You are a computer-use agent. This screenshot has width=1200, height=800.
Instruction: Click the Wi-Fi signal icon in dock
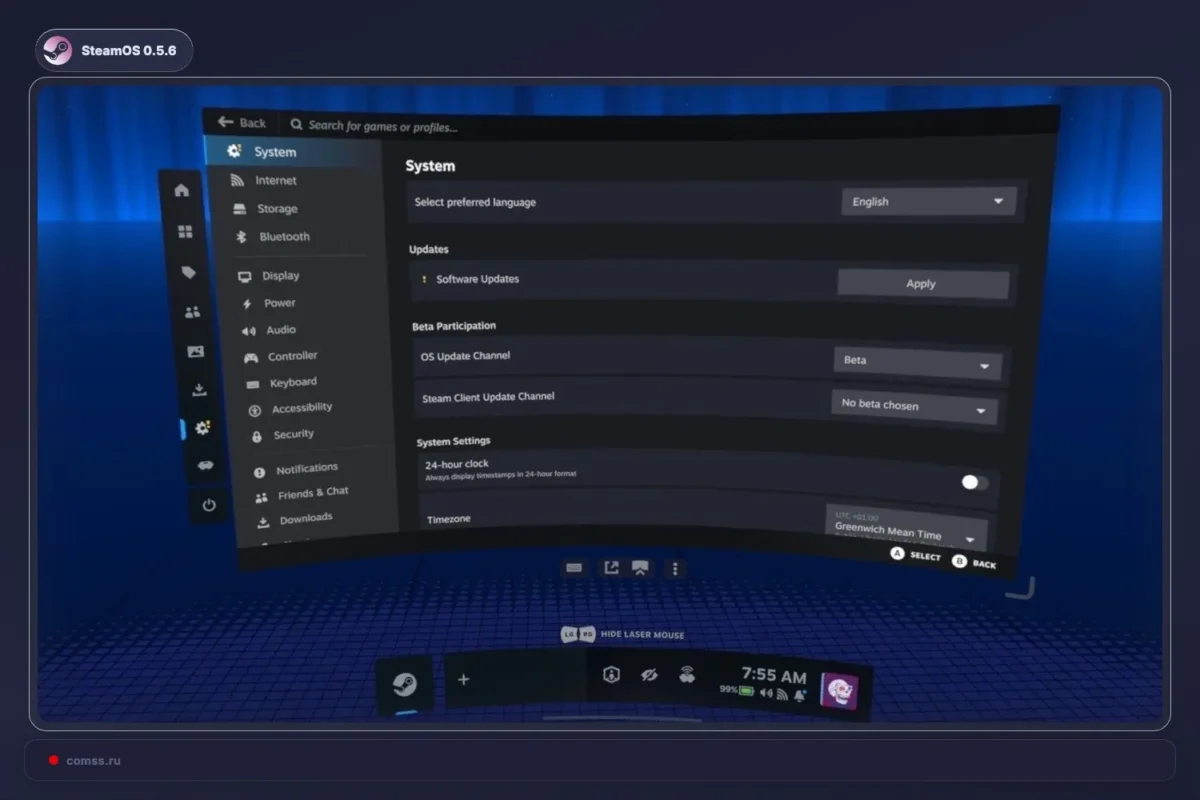click(x=782, y=694)
